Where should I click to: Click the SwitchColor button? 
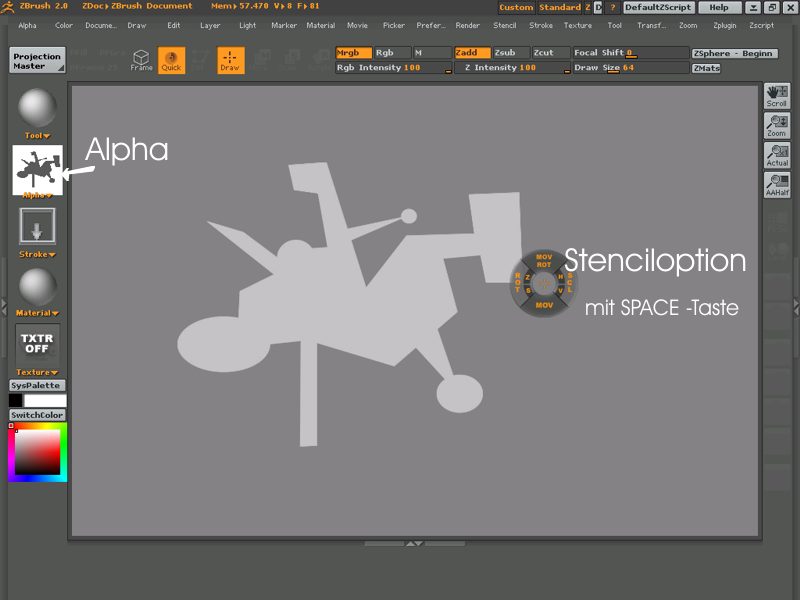37,415
